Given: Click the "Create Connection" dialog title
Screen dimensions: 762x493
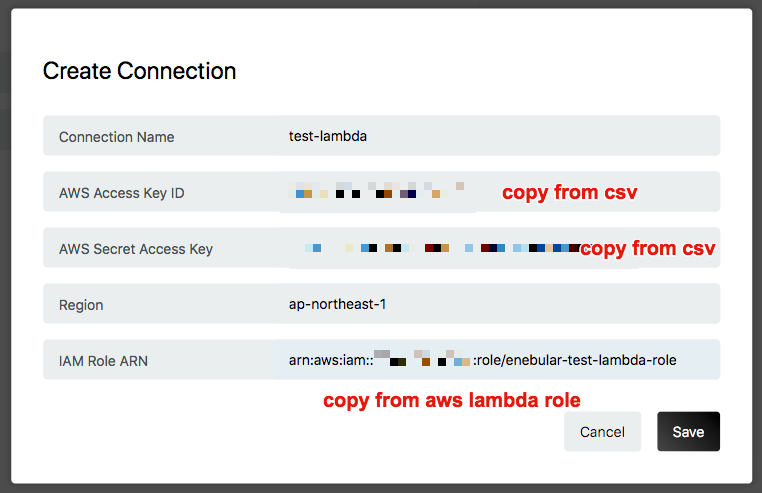Looking at the screenshot, I should coord(139,71).
